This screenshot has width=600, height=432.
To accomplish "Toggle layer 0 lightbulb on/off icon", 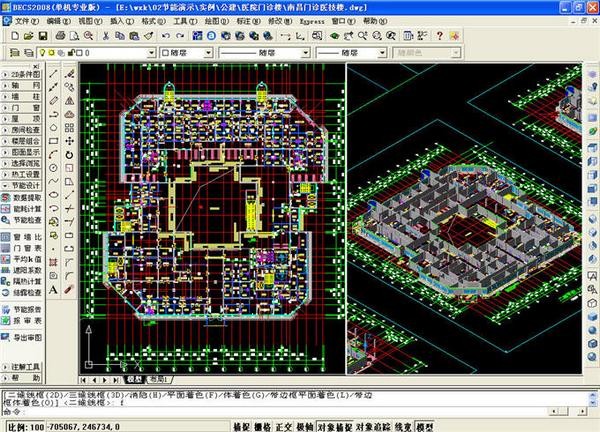I will click(x=42, y=53).
